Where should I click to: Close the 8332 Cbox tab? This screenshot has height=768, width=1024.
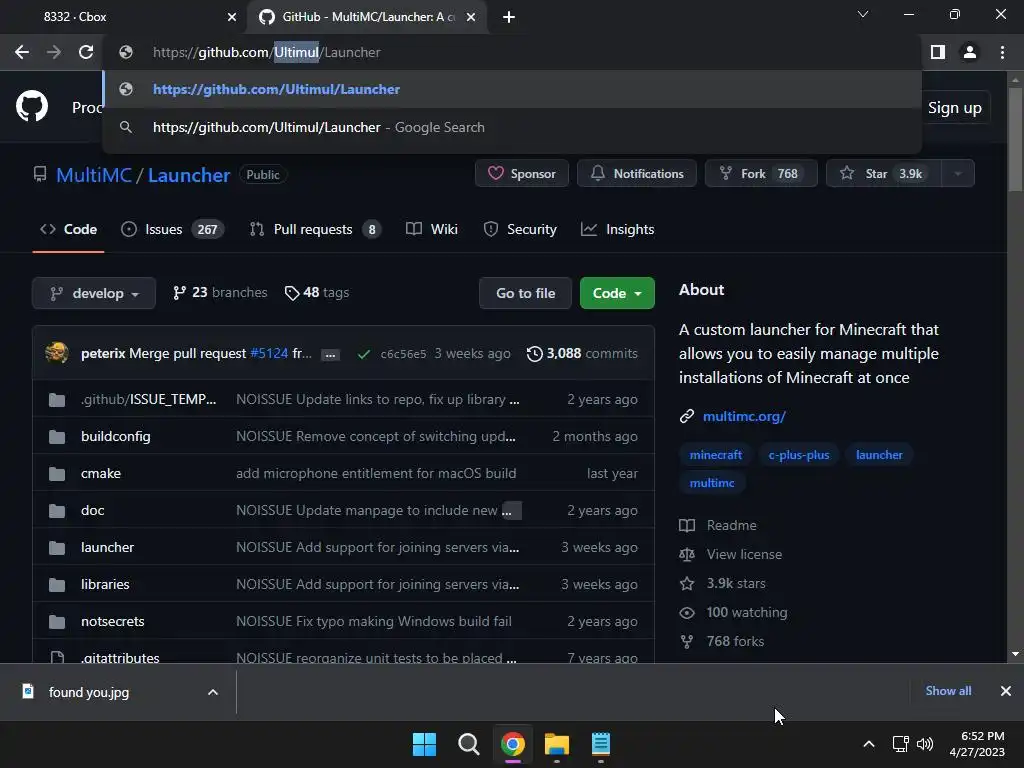[231, 17]
